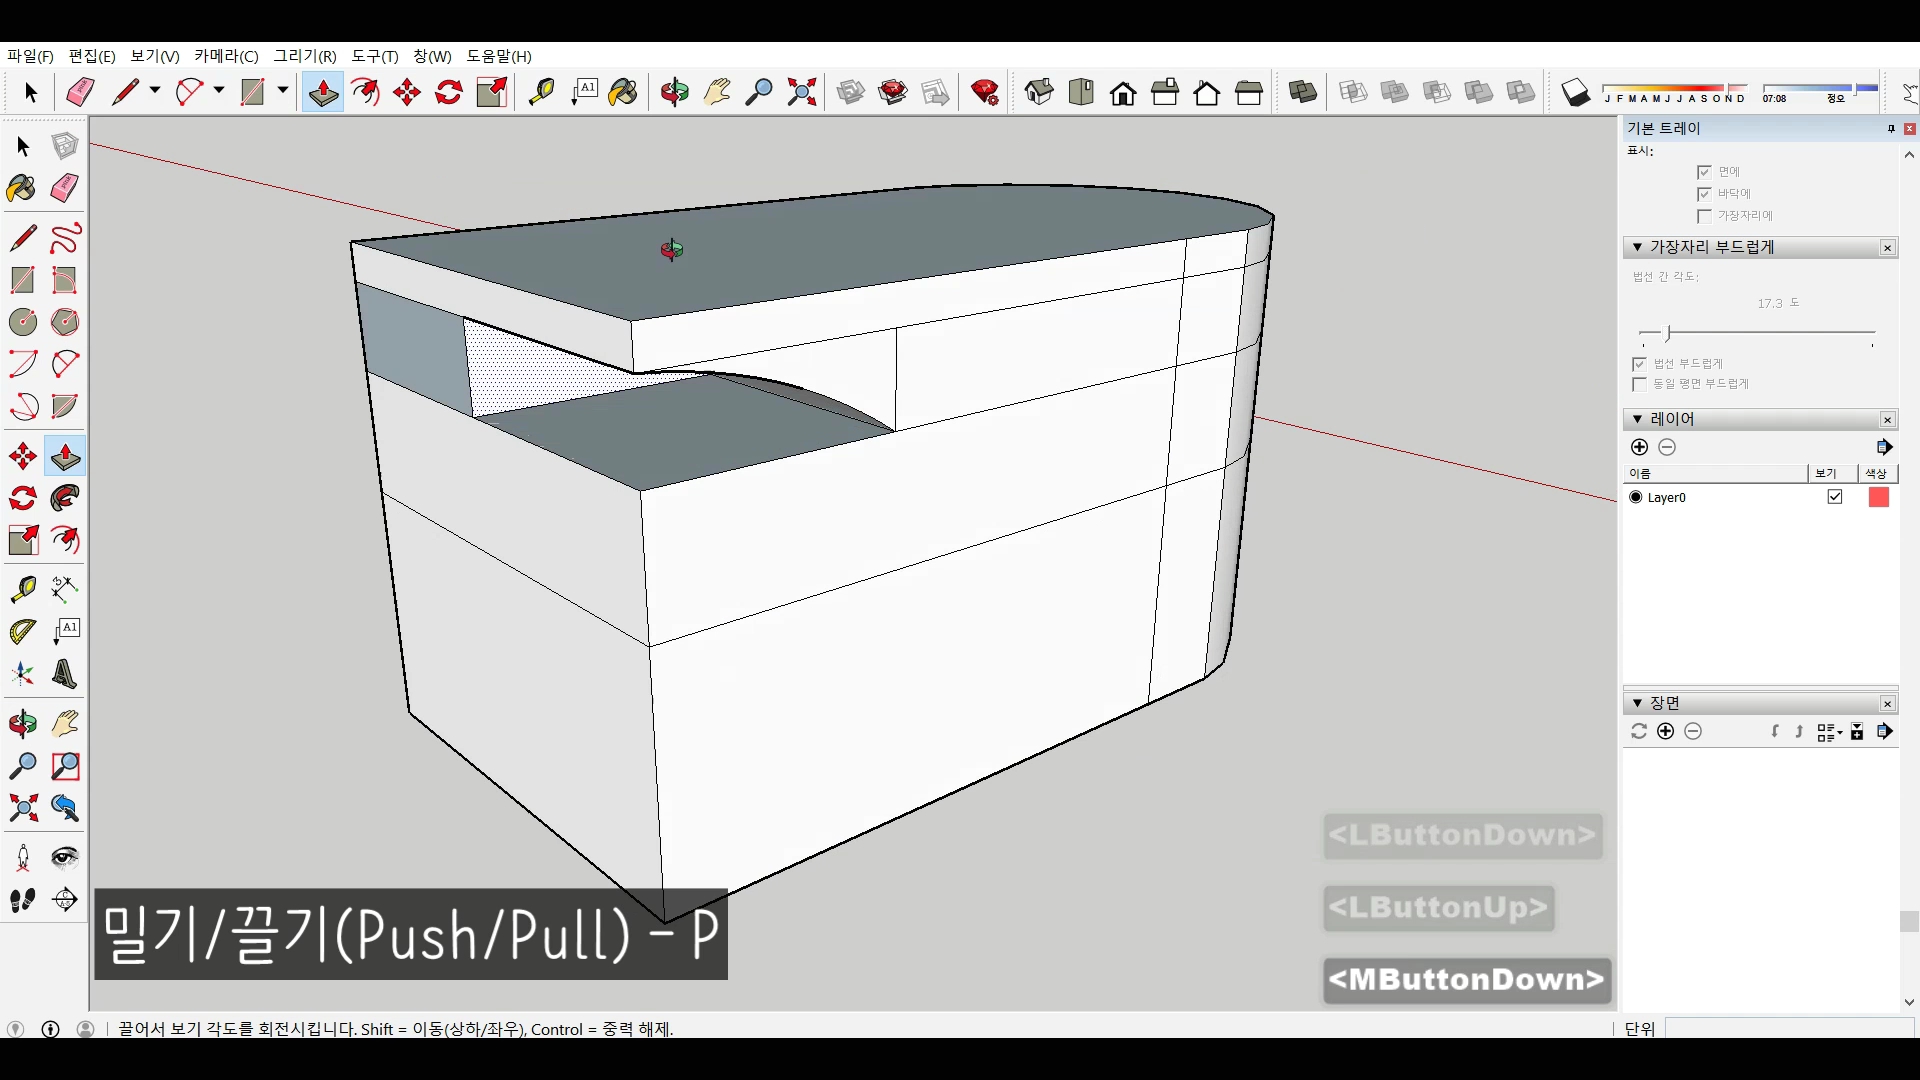Switch to Iso house view icon
The image size is (1920, 1080).
1039,93
